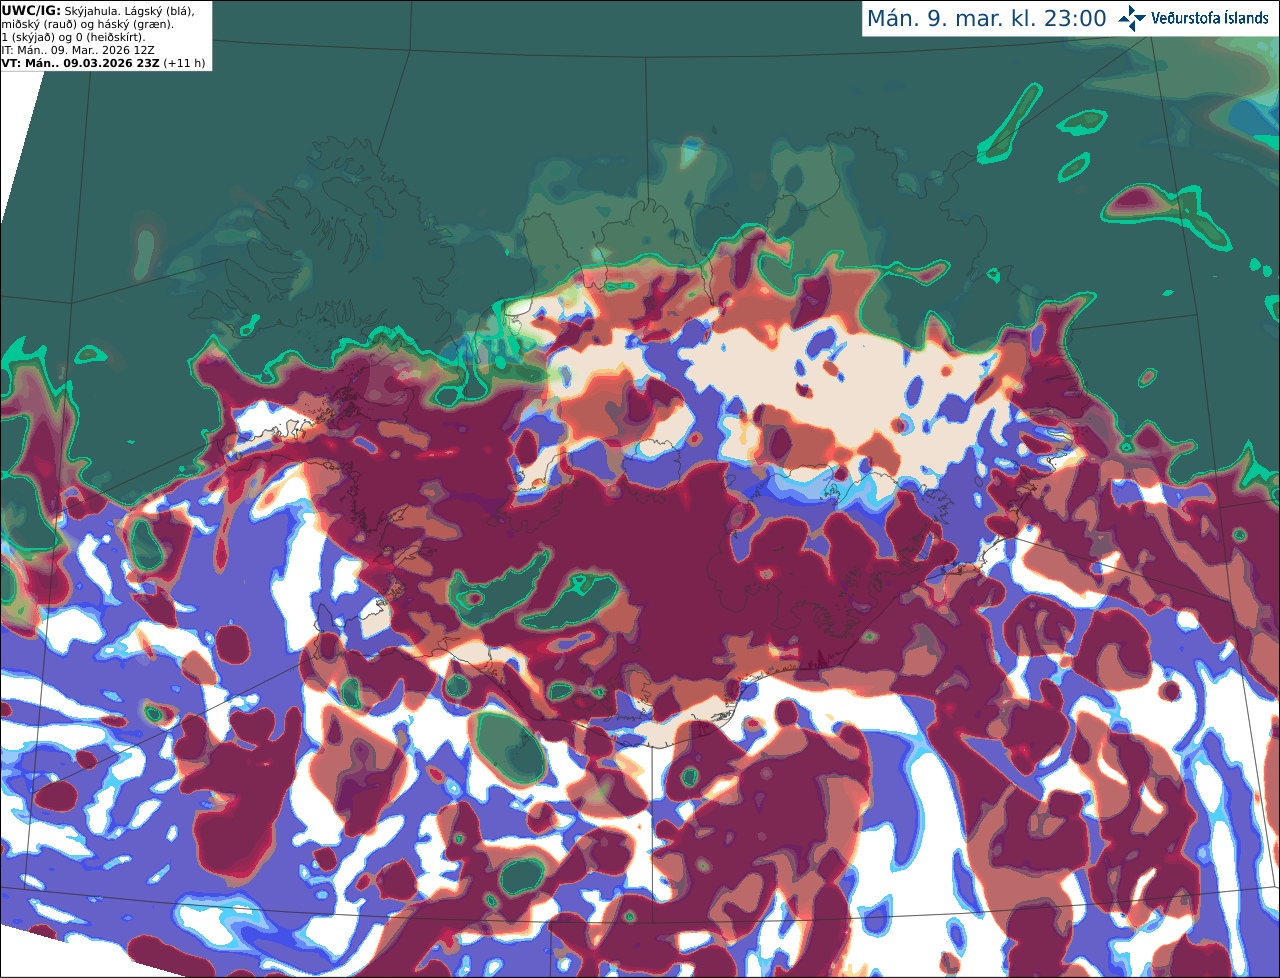
Task: Click the 'UWC/IG: Skýjahula. Lágský (blá),' line
Action: [98, 10]
